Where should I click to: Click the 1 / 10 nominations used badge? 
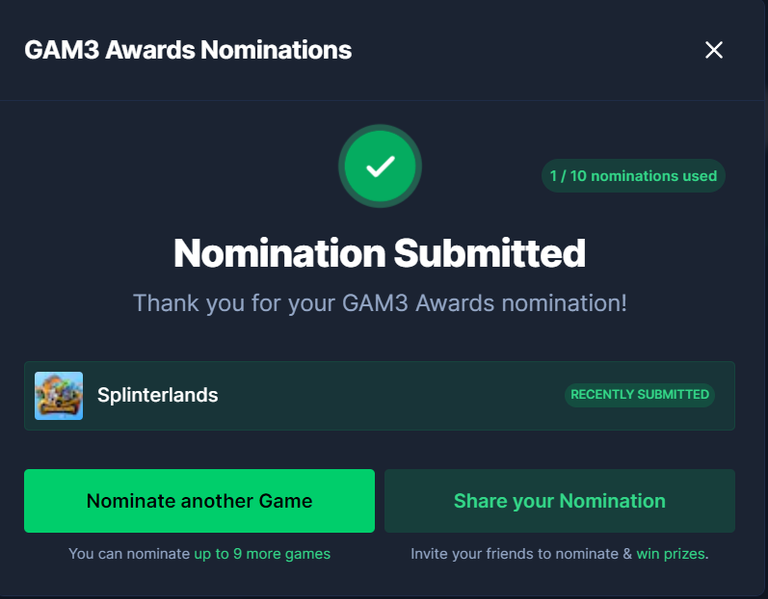tap(633, 176)
